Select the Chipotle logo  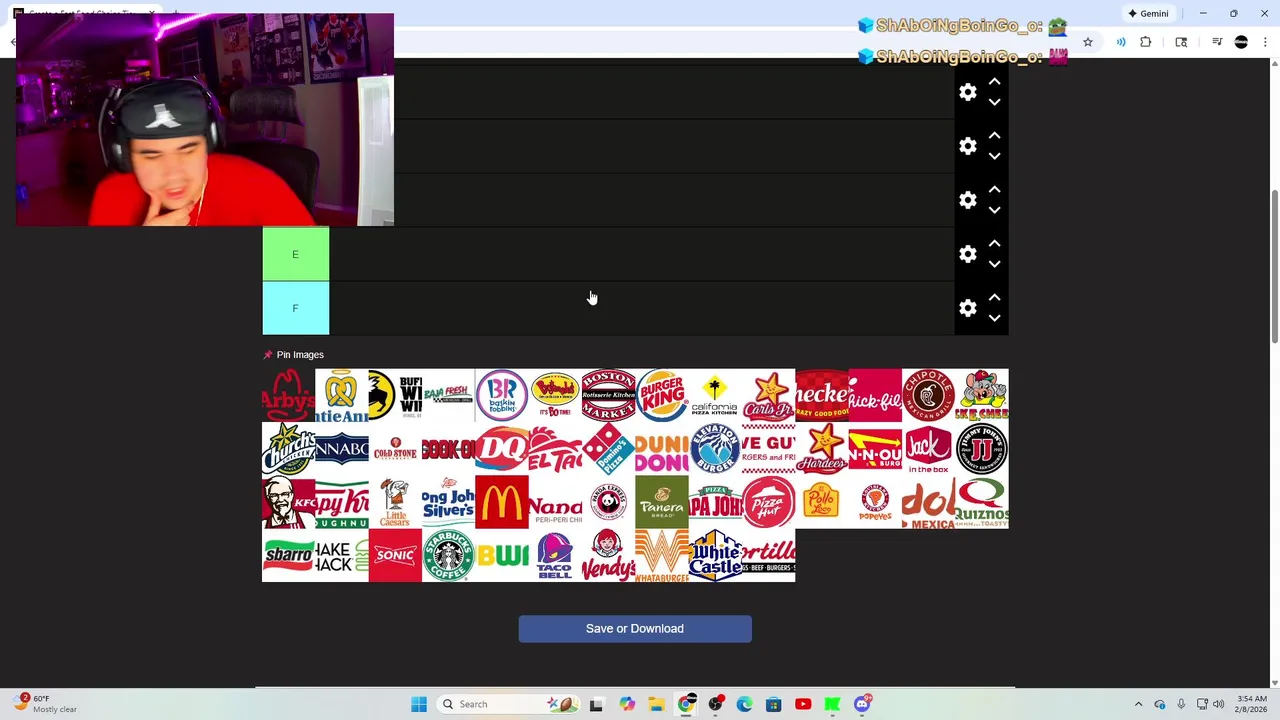click(928, 395)
